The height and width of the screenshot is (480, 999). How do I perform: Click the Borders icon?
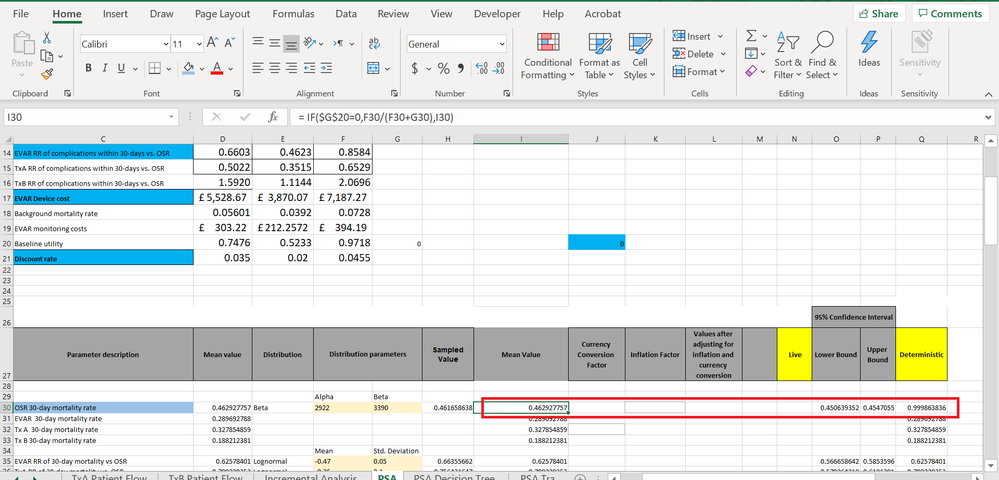(x=154, y=68)
